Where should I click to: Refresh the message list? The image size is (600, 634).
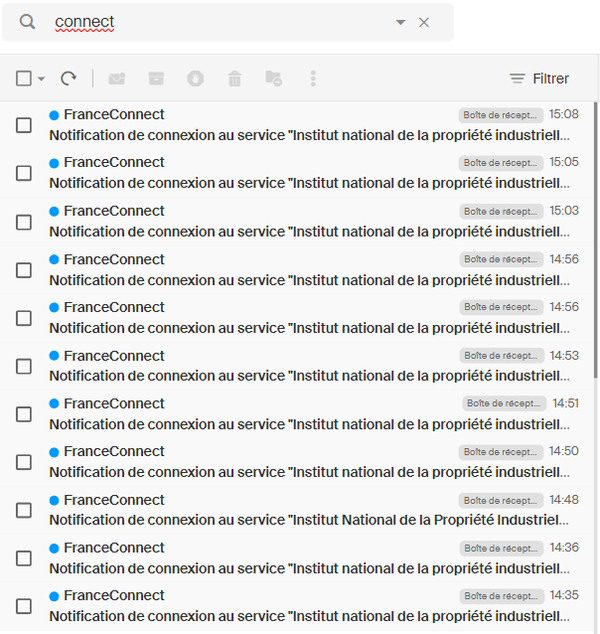(x=68, y=78)
